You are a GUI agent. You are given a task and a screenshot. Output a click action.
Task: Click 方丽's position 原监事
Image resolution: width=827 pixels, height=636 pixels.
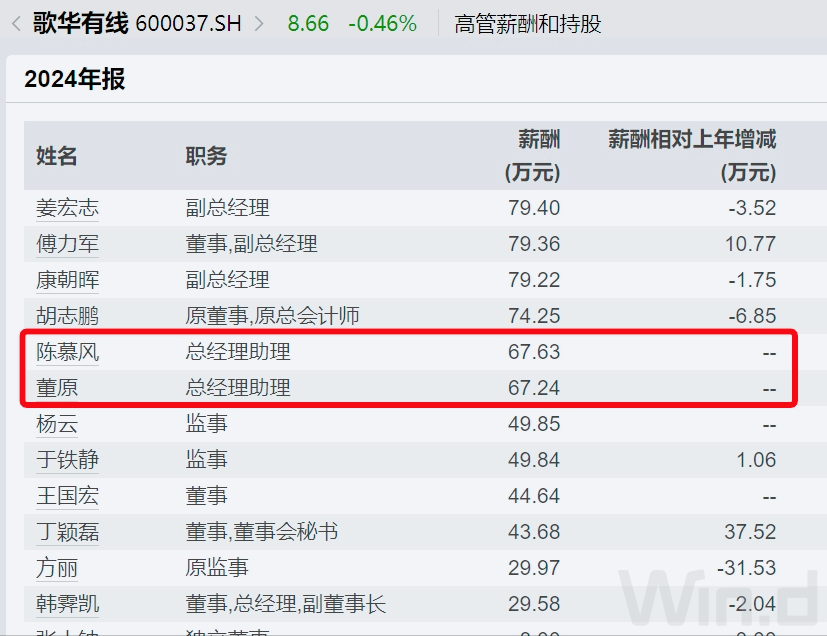click(x=217, y=568)
